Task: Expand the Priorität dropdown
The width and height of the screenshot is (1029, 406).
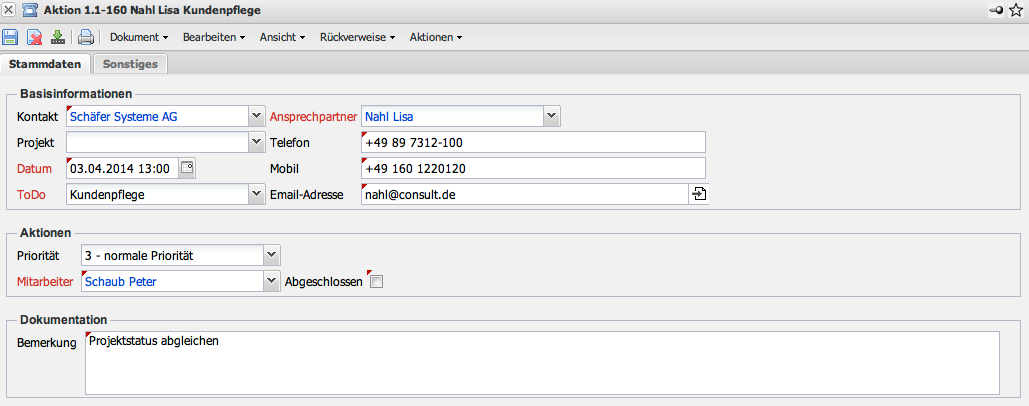Action: [x=271, y=256]
